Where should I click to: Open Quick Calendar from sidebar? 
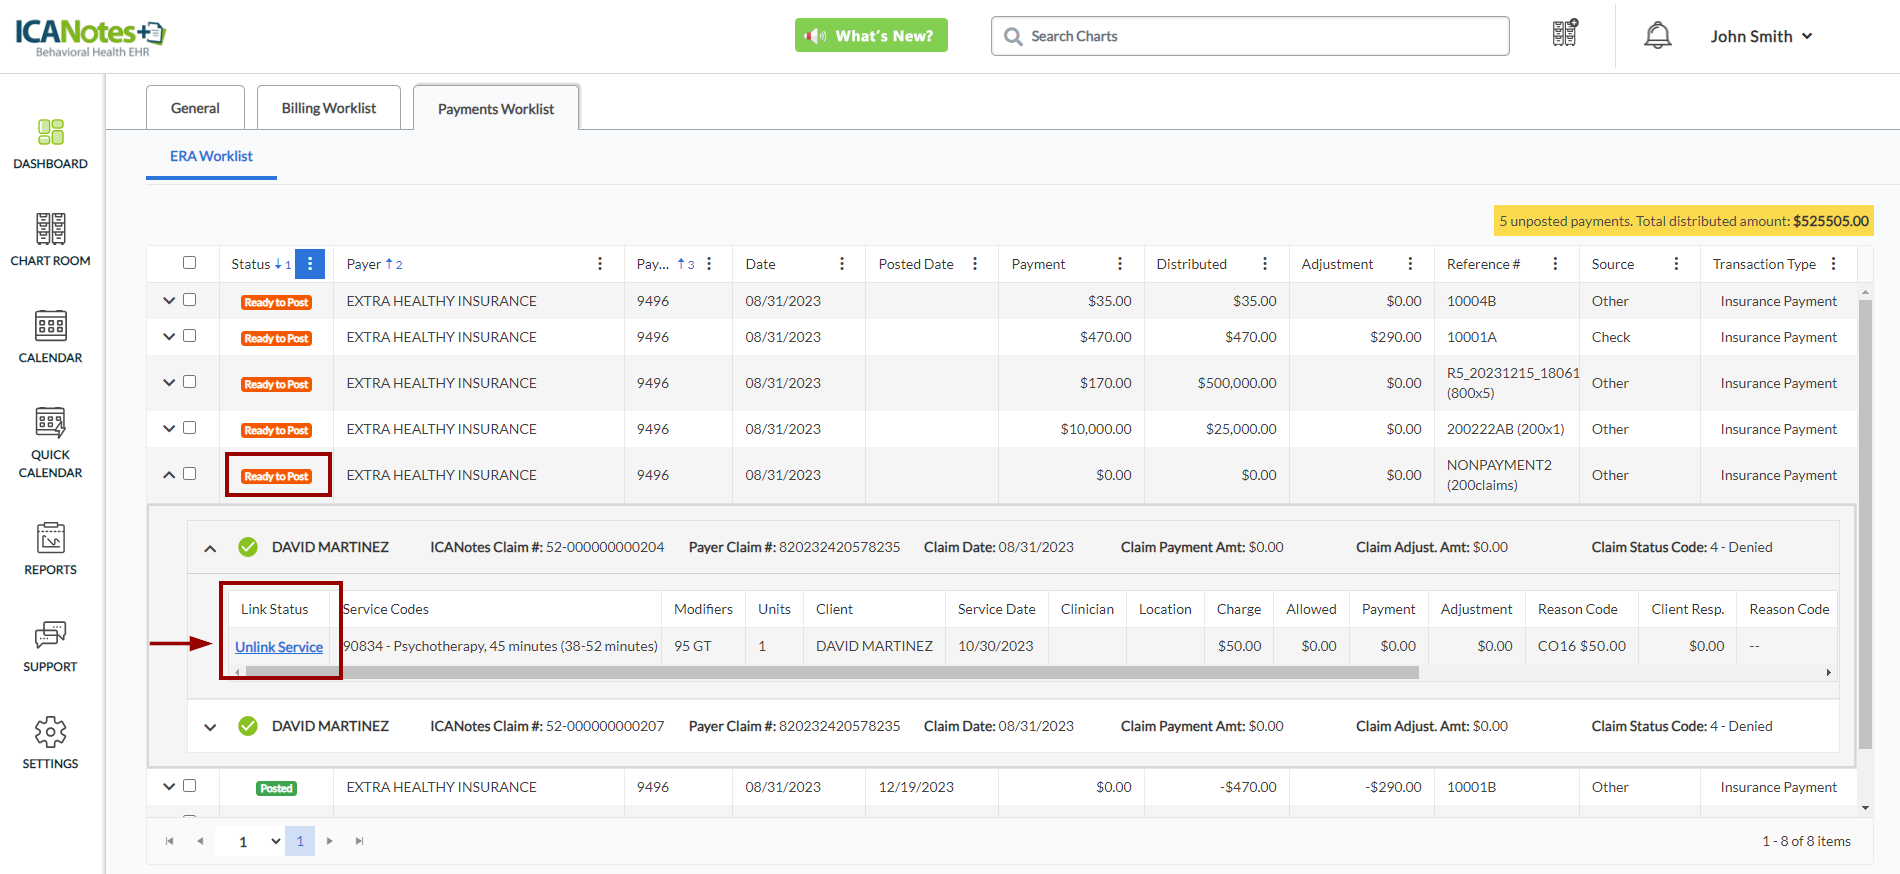point(50,423)
